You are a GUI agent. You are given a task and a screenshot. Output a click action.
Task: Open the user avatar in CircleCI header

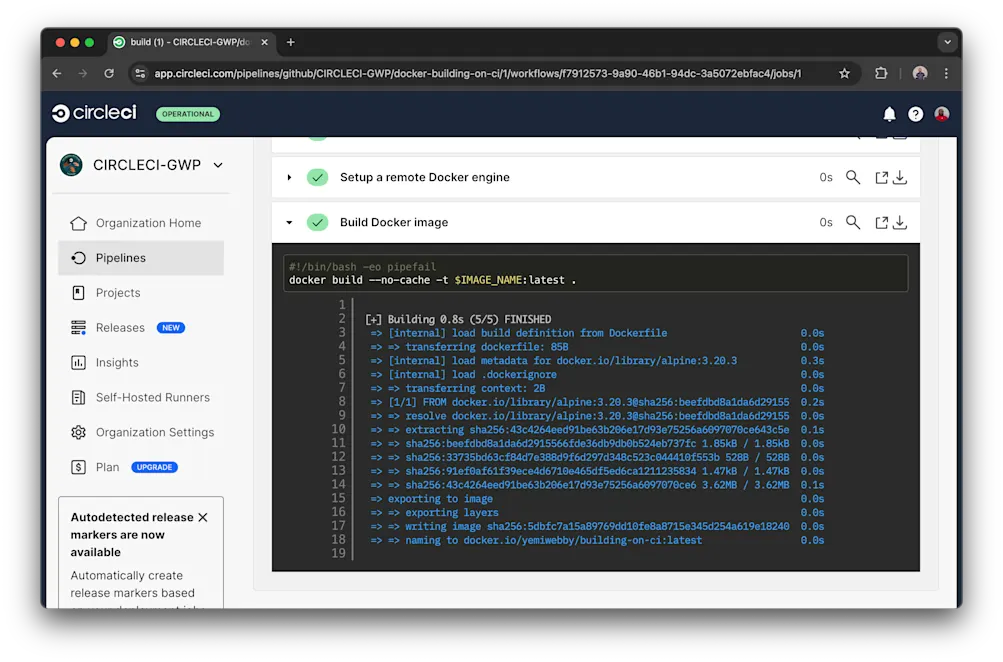tap(942, 114)
